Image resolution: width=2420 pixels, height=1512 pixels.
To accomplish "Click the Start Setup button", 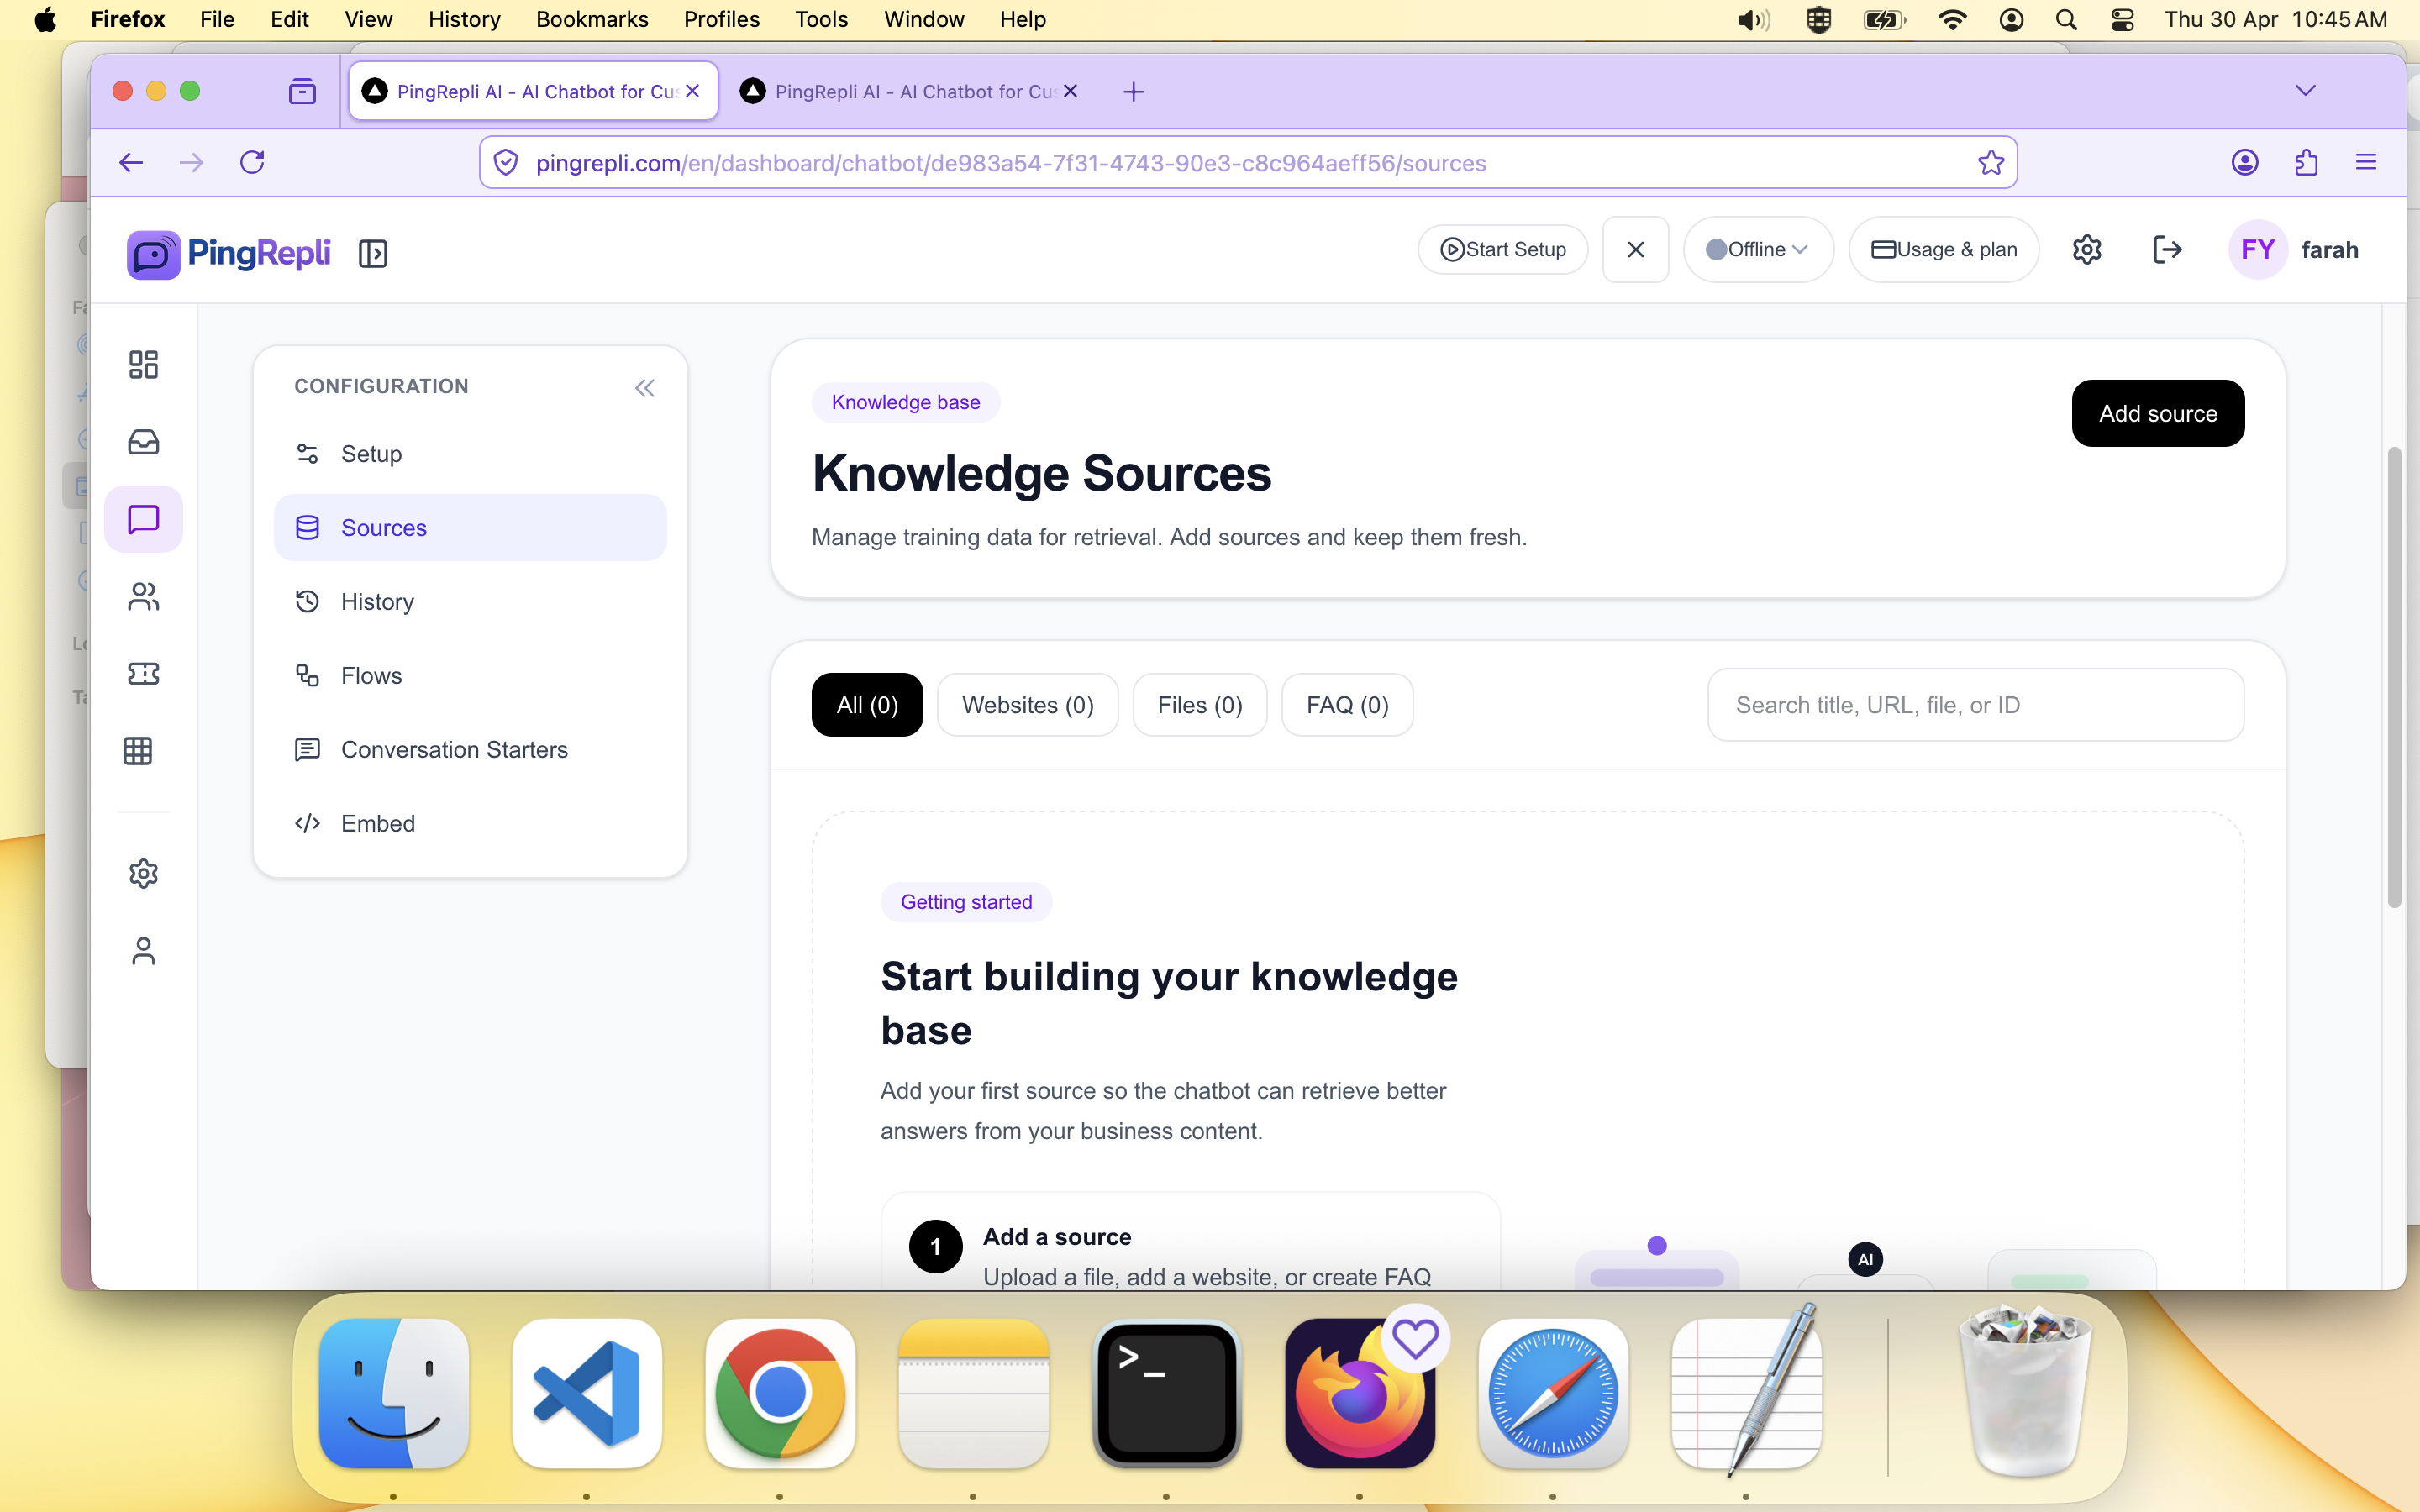I will click(x=1503, y=249).
